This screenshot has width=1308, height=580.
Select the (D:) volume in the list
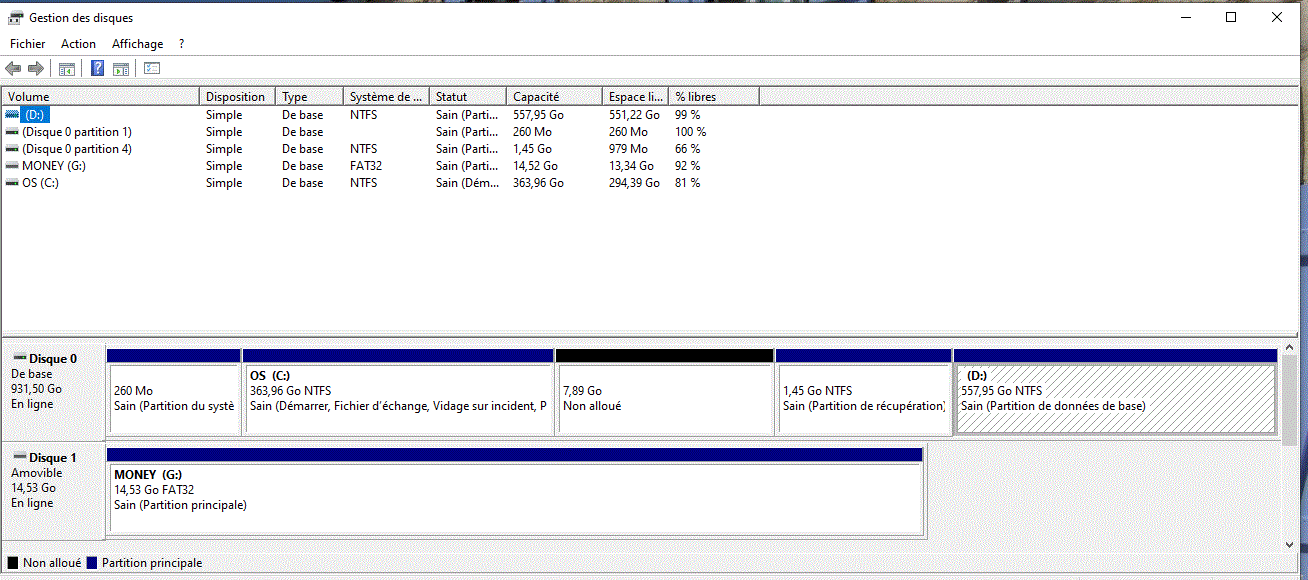pyautogui.click(x=35, y=115)
